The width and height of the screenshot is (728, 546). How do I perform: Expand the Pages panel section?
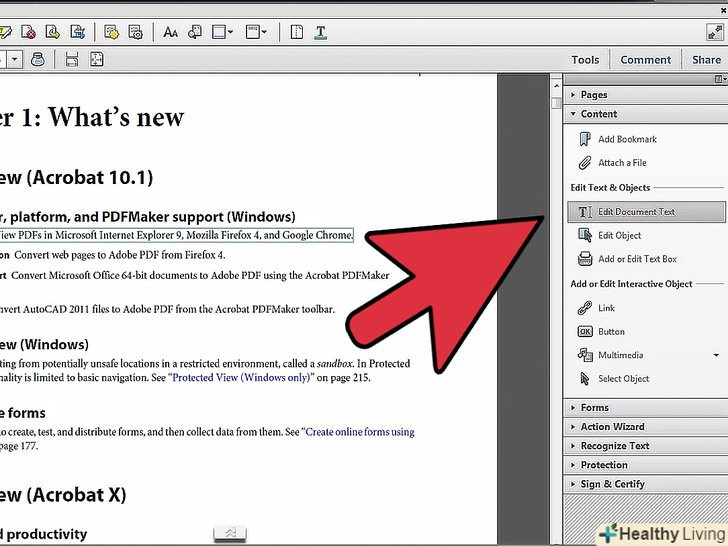(593, 95)
